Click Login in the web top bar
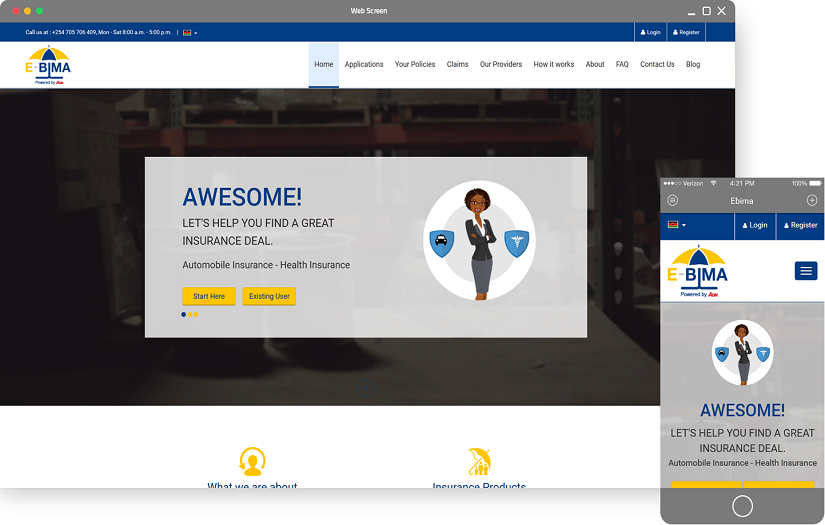This screenshot has width=825, height=525. [650, 32]
